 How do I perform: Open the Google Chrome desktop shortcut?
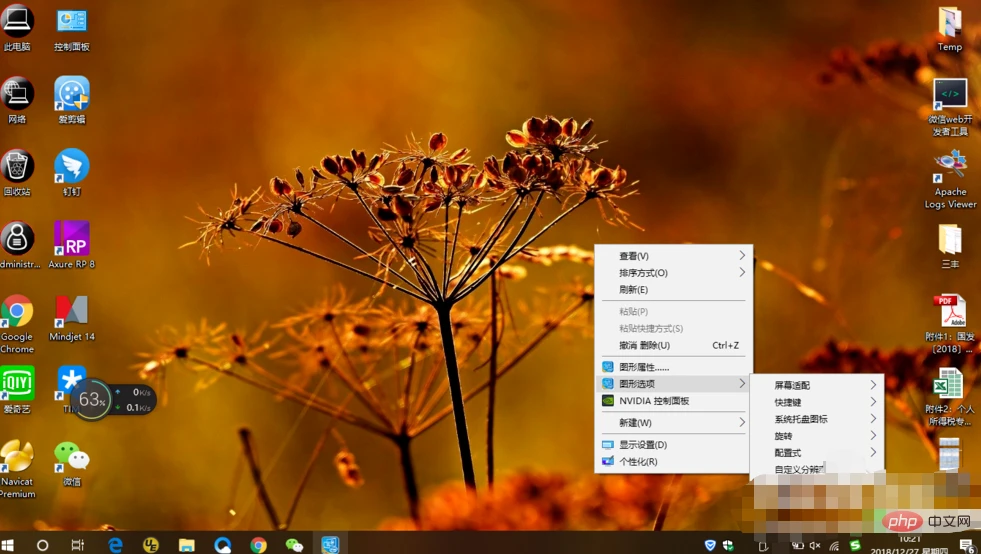click(17, 313)
